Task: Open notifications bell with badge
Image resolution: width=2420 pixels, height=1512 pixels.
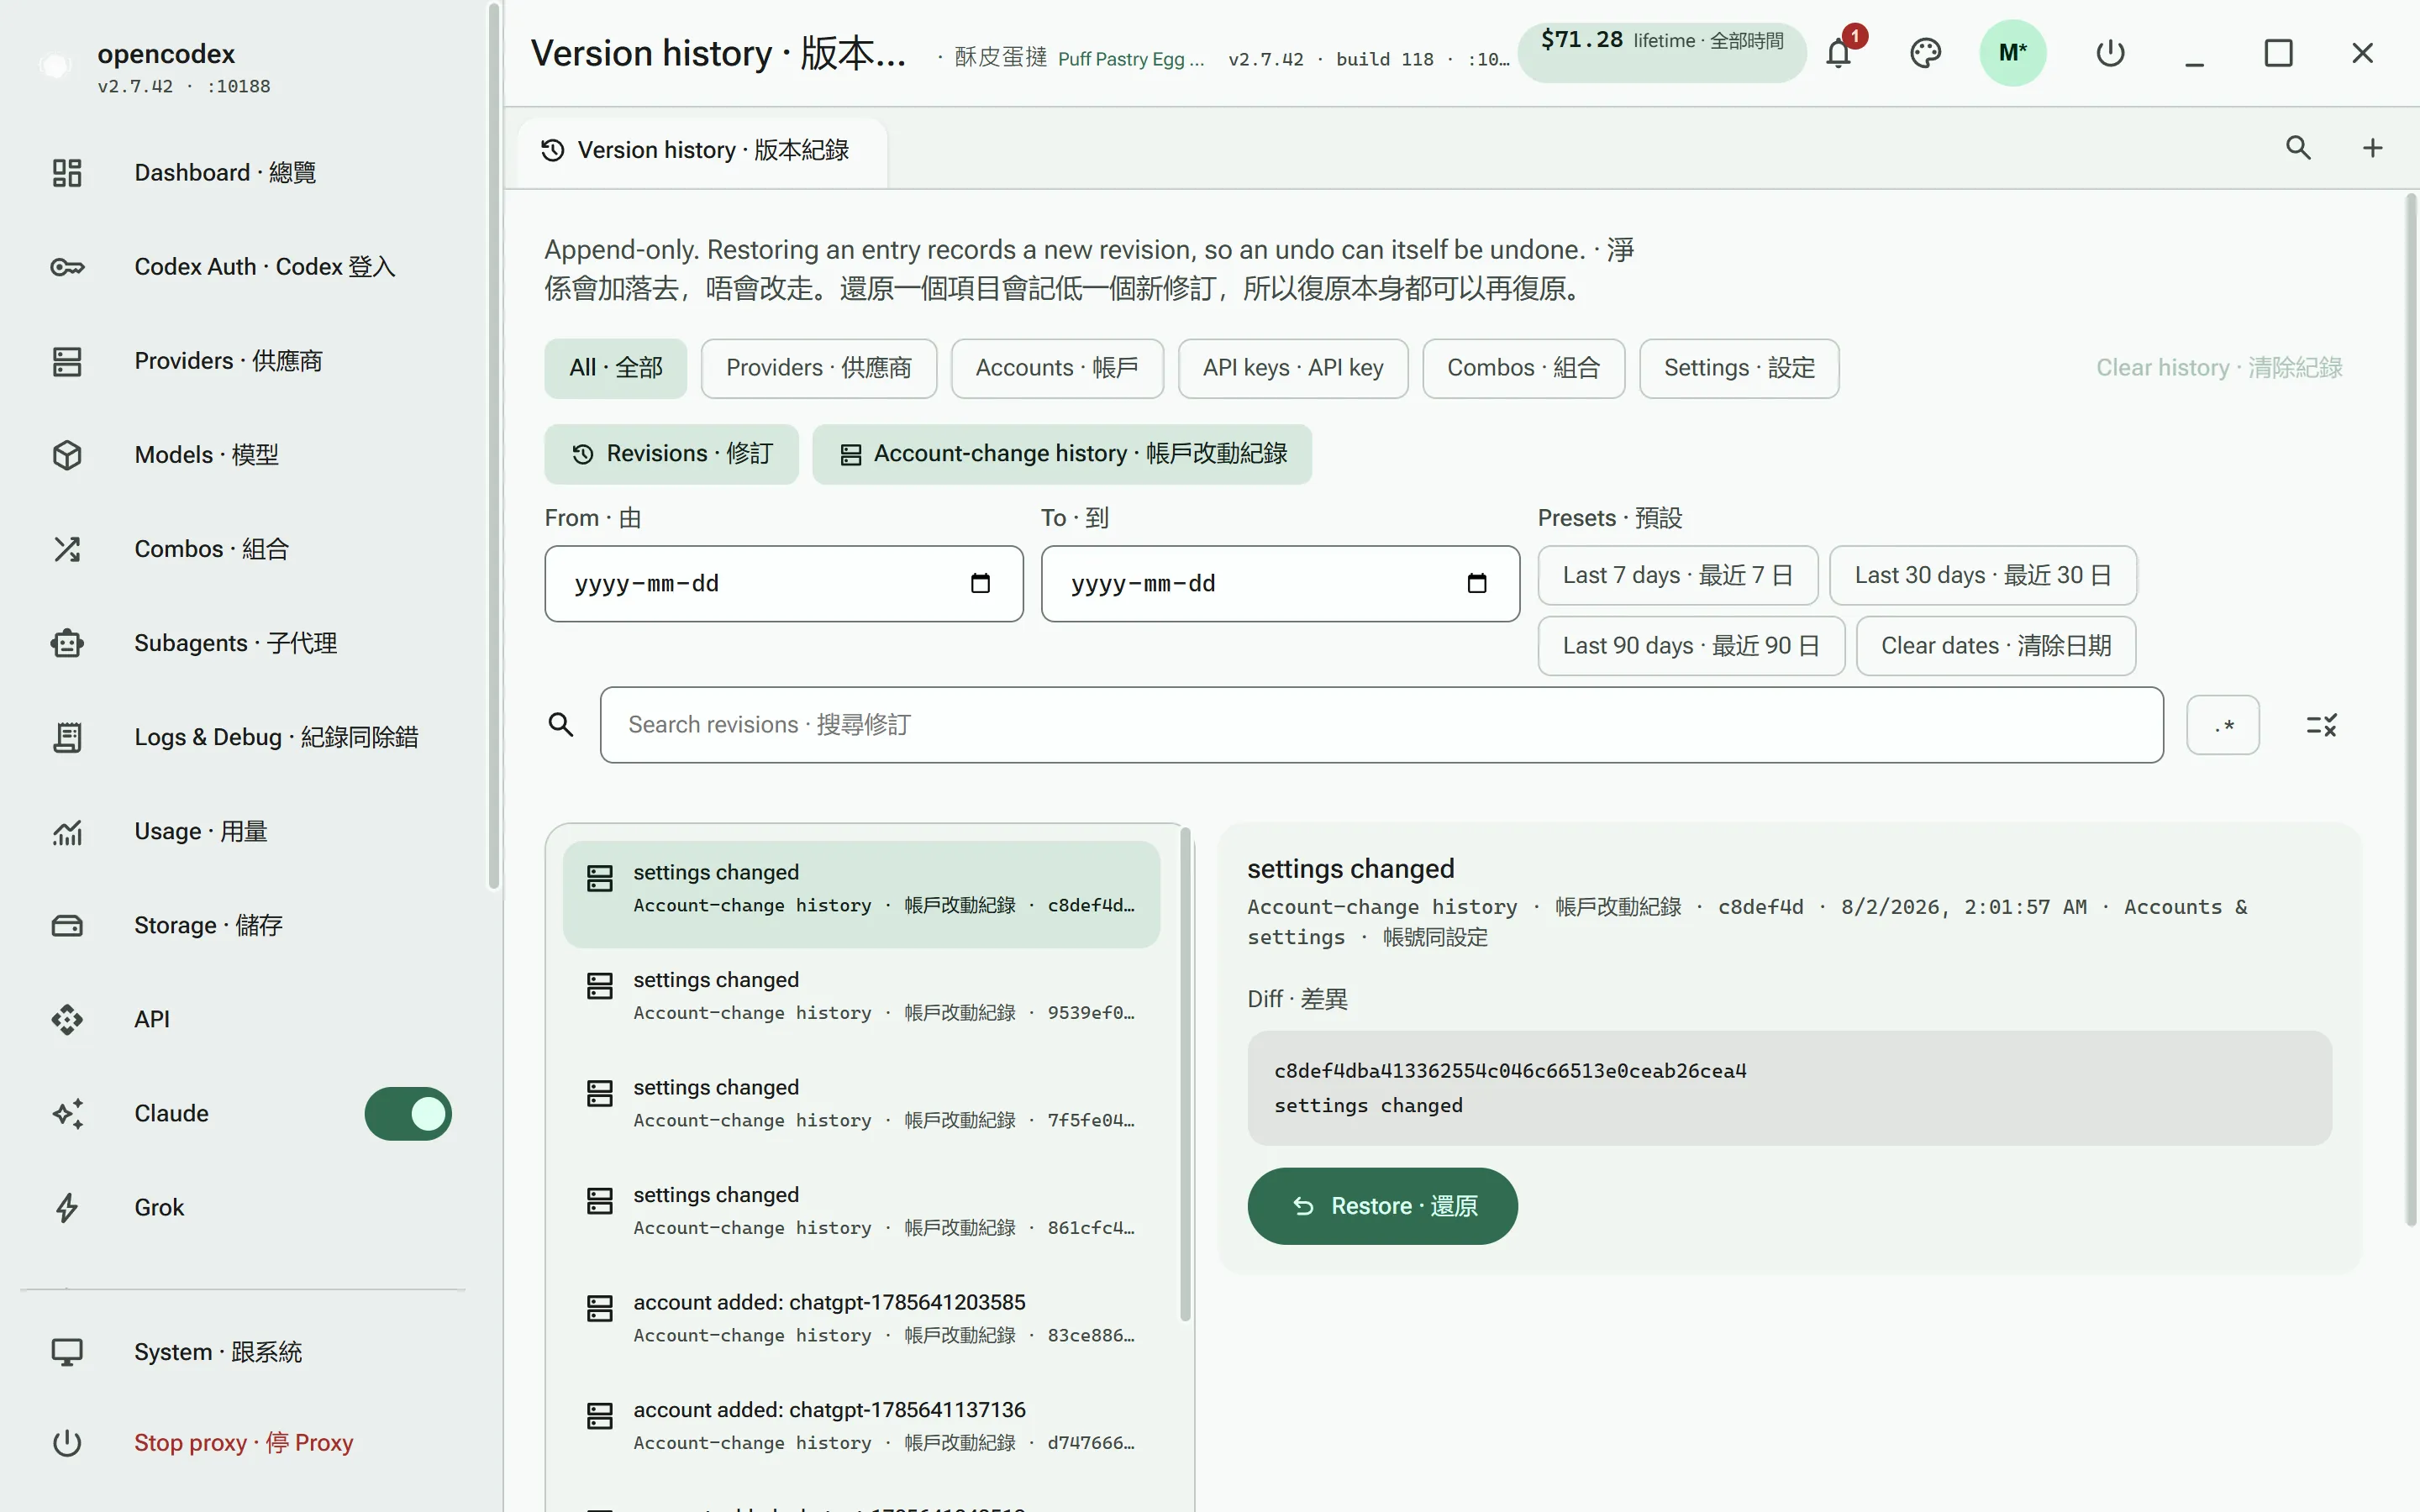Action: pos(1840,52)
